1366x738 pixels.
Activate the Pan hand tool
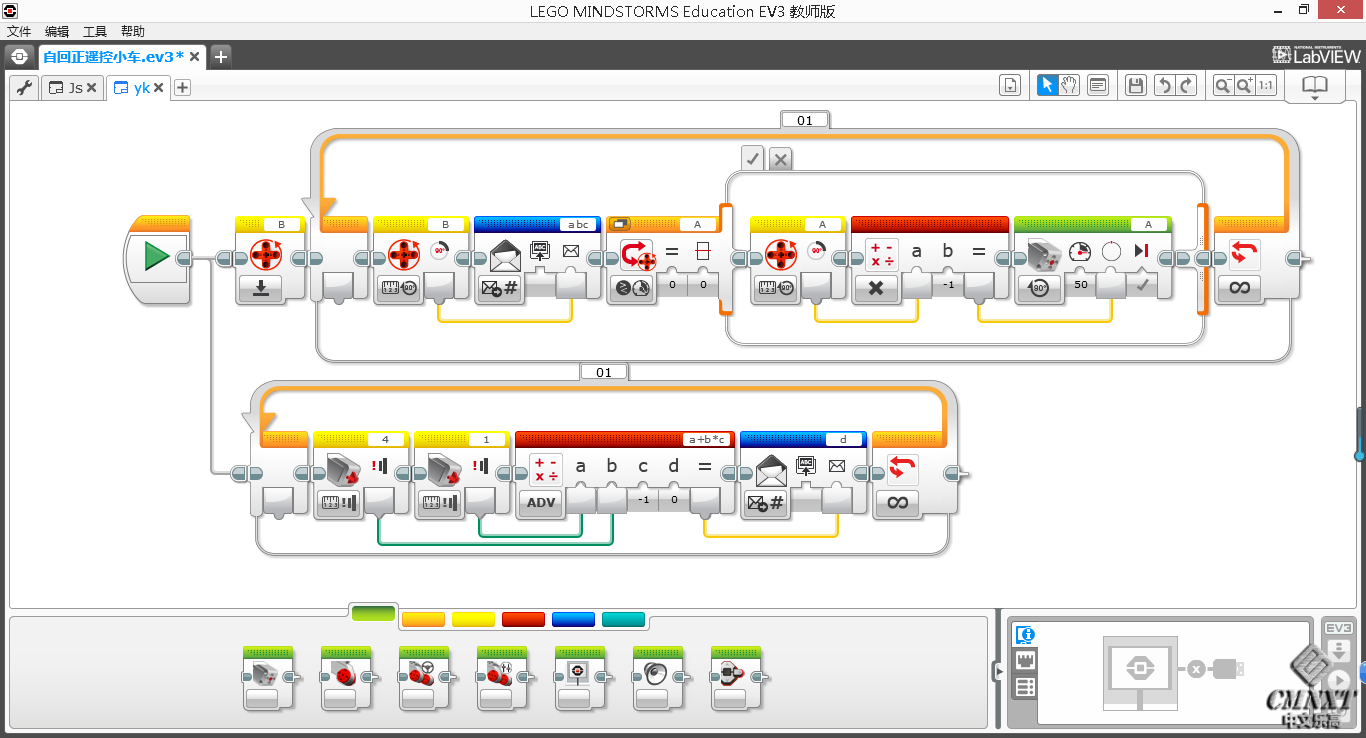tap(1069, 86)
